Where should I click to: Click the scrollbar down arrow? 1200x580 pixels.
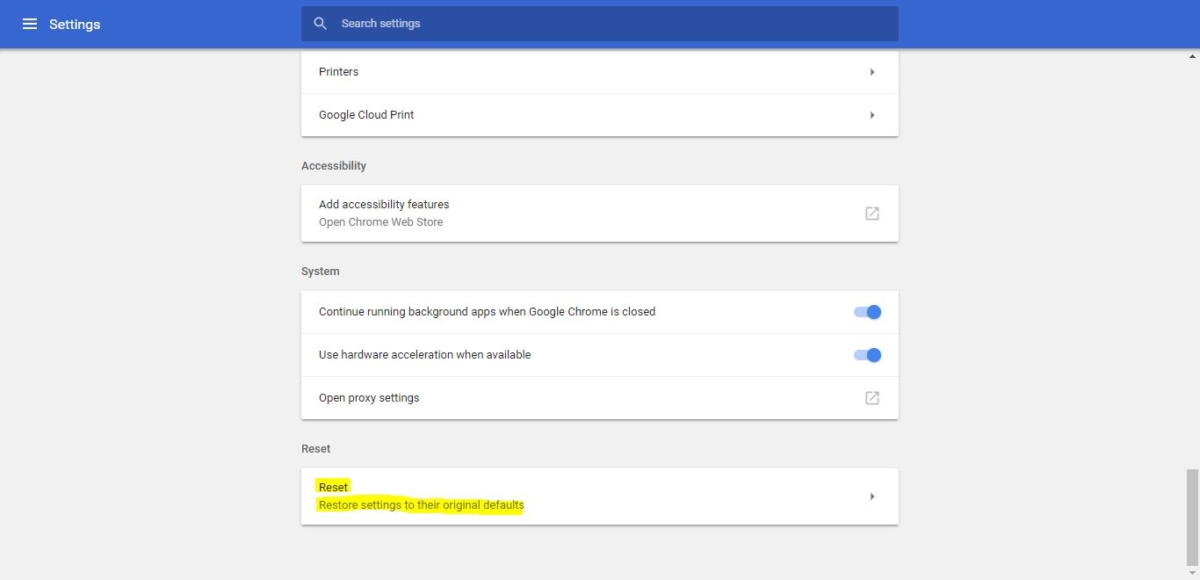click(x=1192, y=573)
